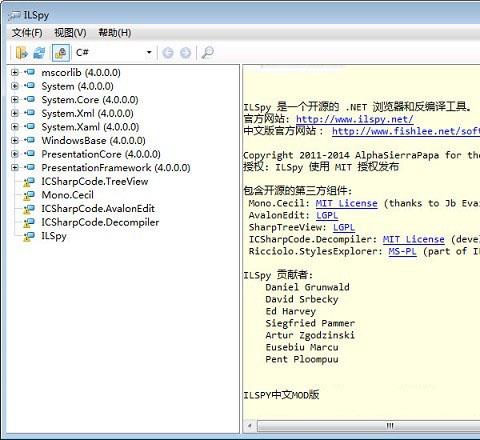Image resolution: width=480 pixels, height=440 pixels.
Task: Click the WindowsBase assembly icon
Action: [29, 140]
